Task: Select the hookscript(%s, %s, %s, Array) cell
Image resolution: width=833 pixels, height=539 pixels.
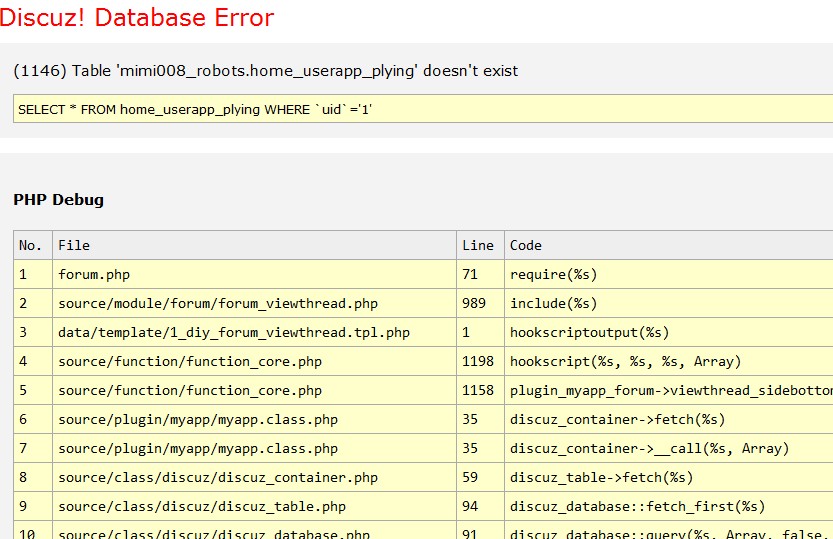Action: click(669, 361)
